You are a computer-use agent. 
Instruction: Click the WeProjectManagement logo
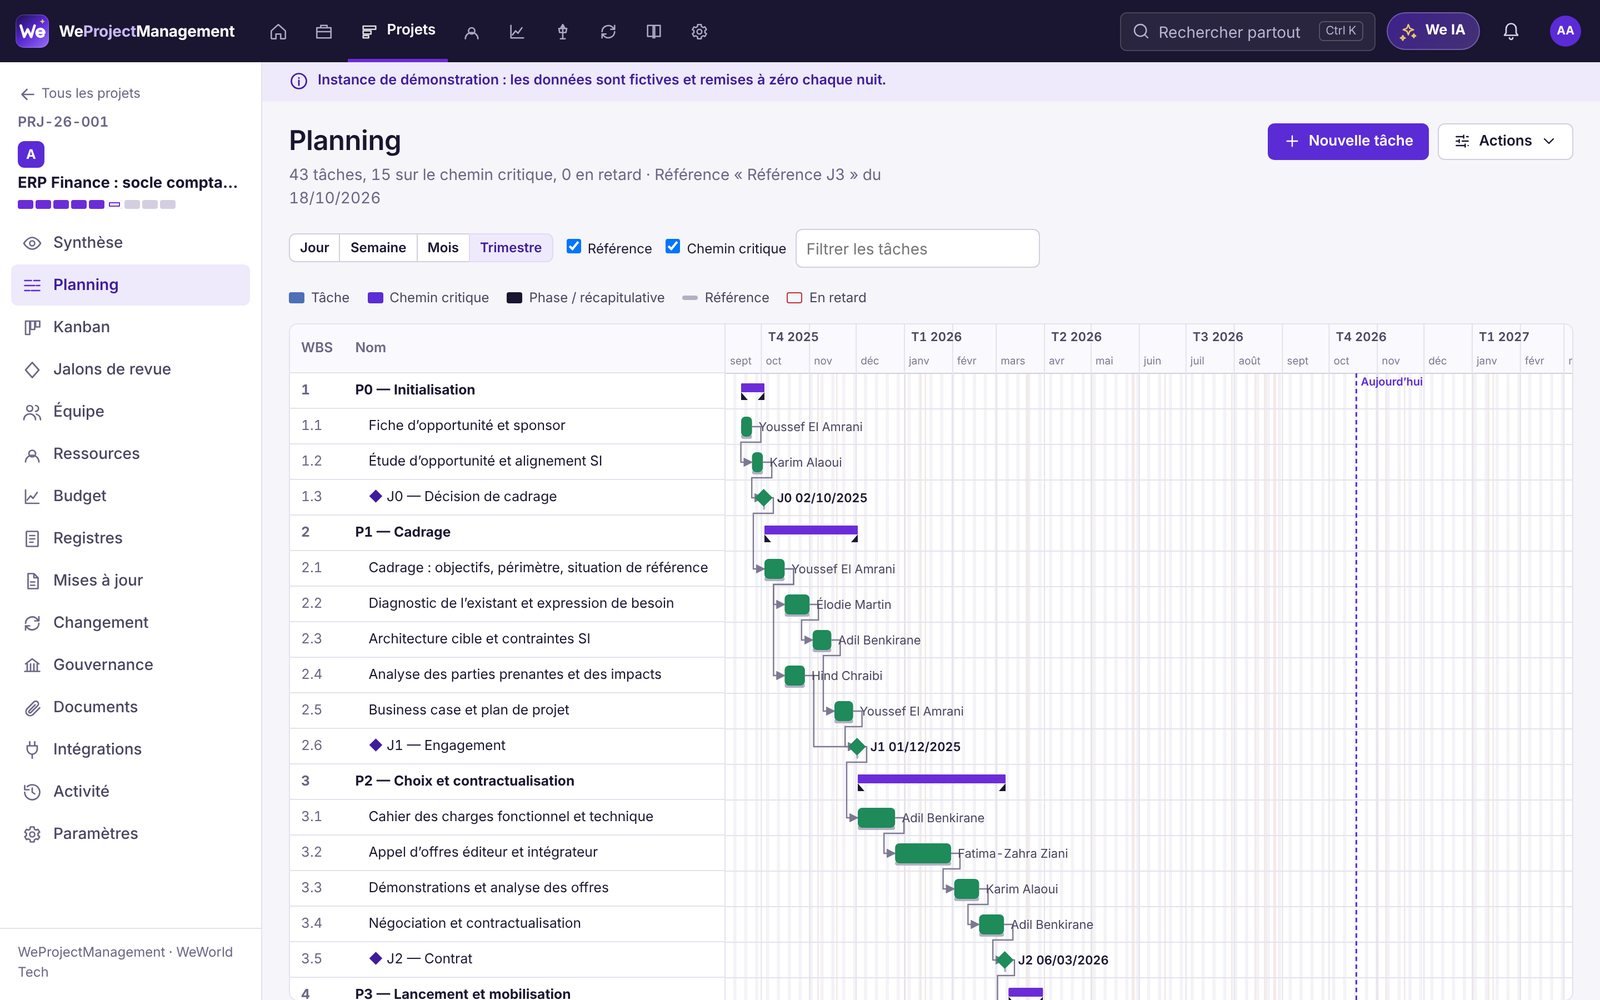click(126, 31)
